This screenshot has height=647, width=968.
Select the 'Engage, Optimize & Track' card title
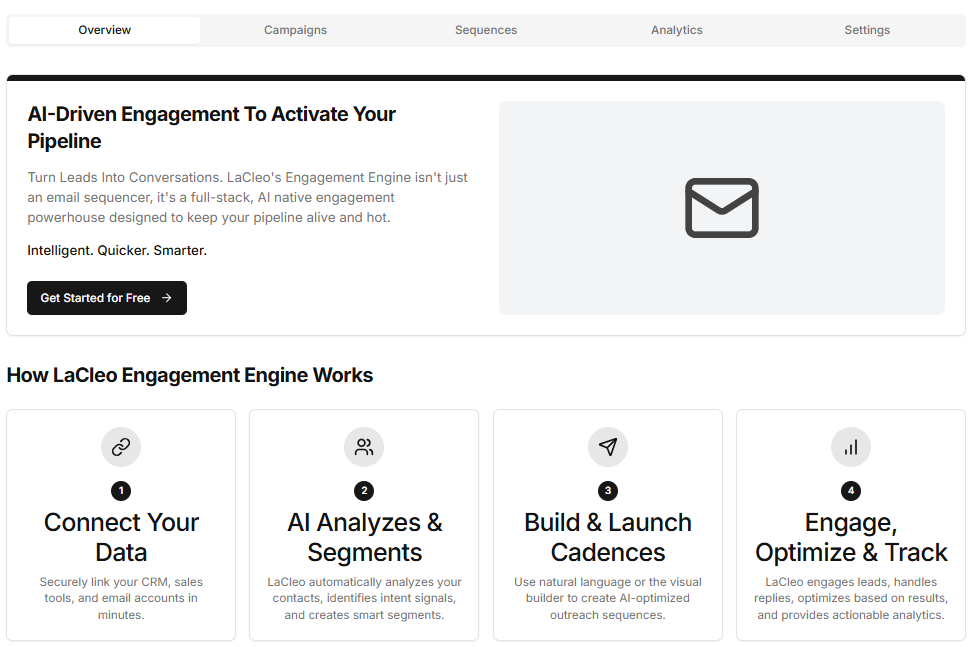[851, 537]
